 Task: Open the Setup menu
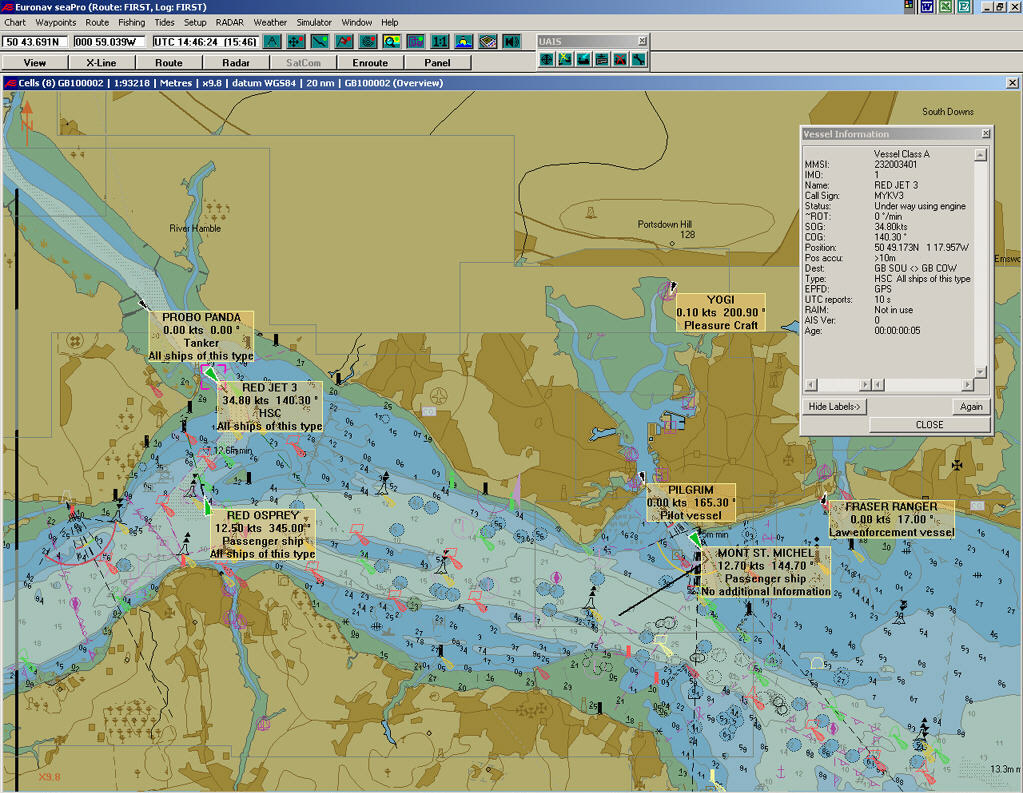(x=195, y=22)
